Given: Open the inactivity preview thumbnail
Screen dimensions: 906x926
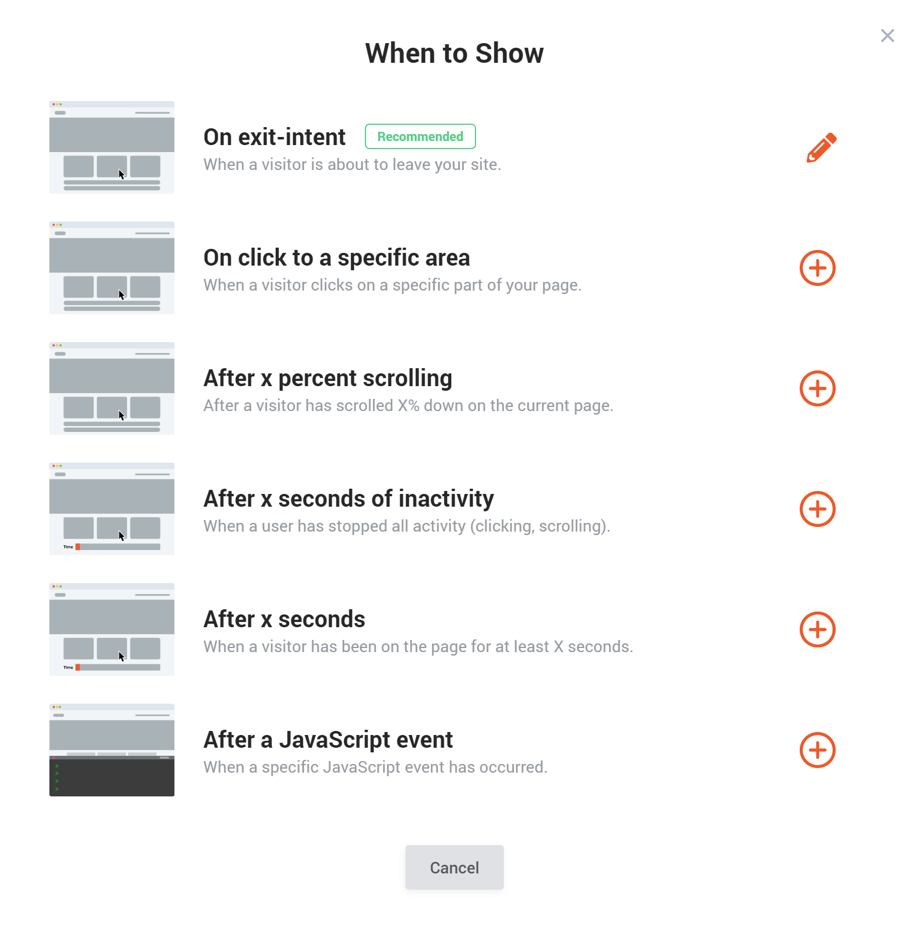Looking at the screenshot, I should pyautogui.click(x=111, y=508).
